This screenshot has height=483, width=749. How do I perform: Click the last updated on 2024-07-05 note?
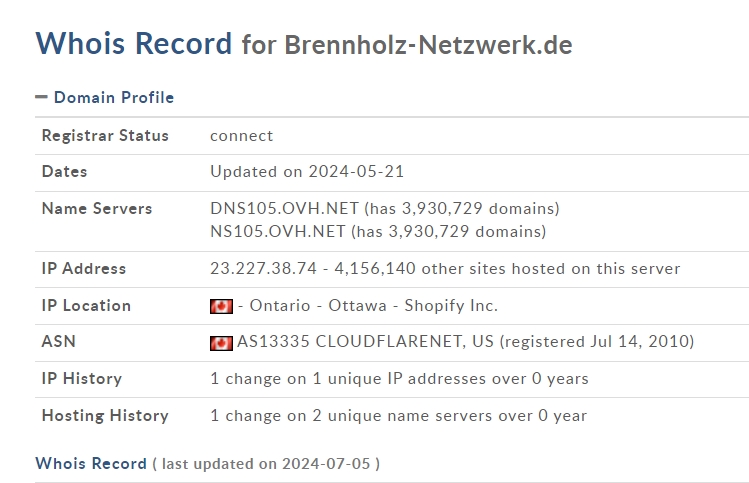[266, 464]
